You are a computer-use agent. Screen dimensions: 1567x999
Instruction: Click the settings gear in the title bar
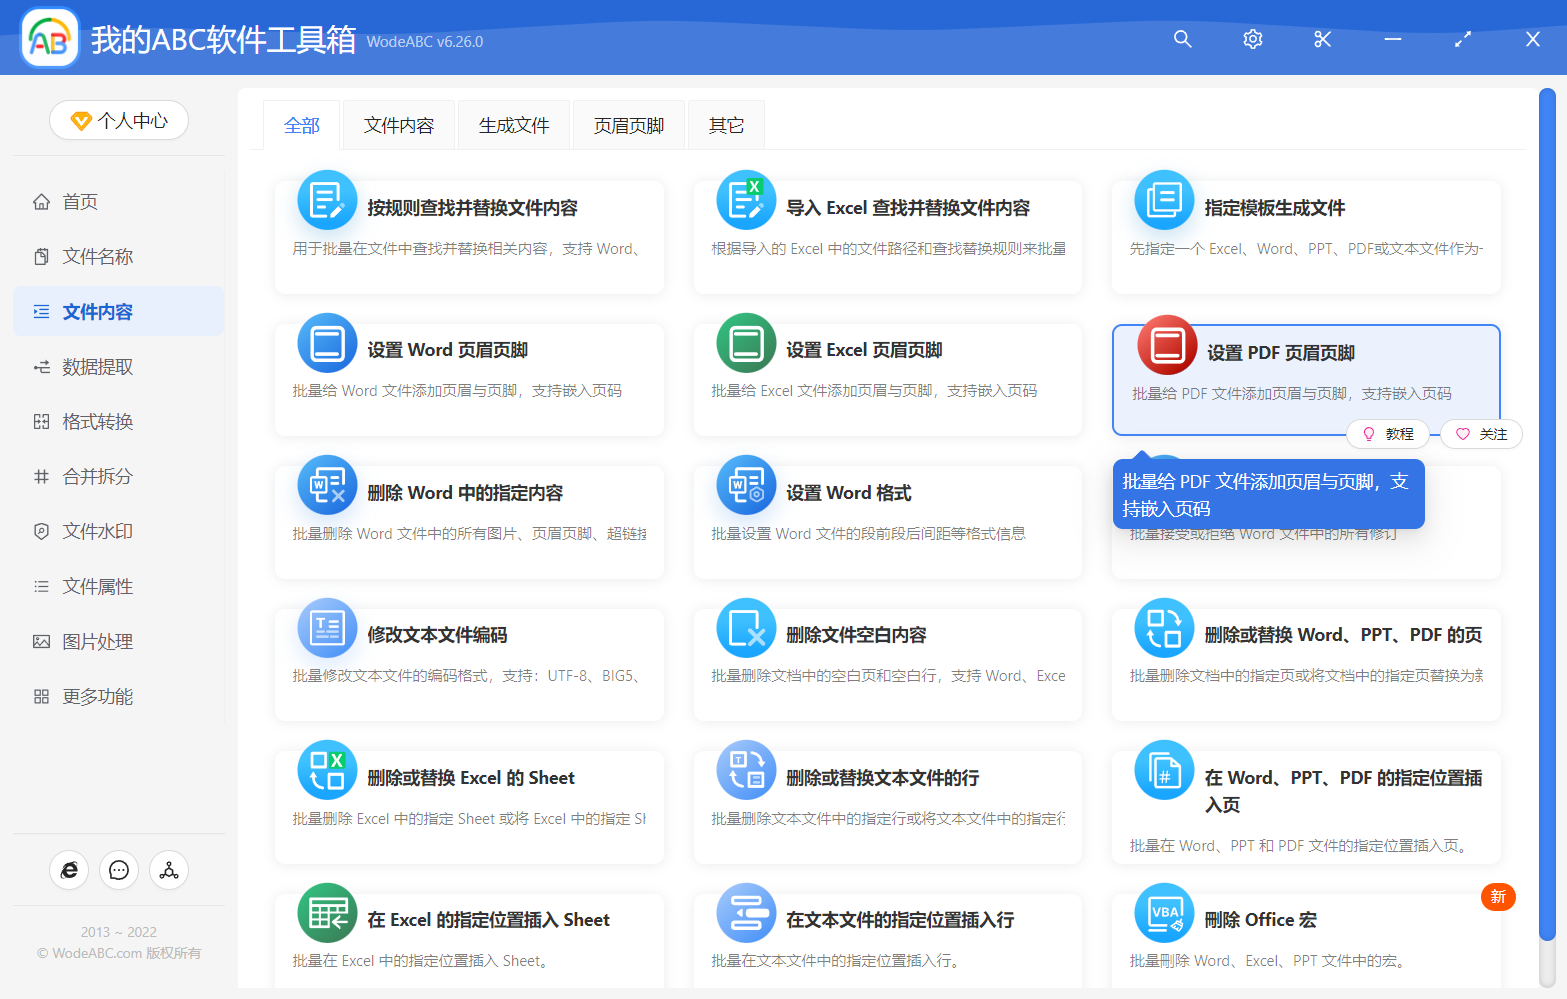[1252, 39]
